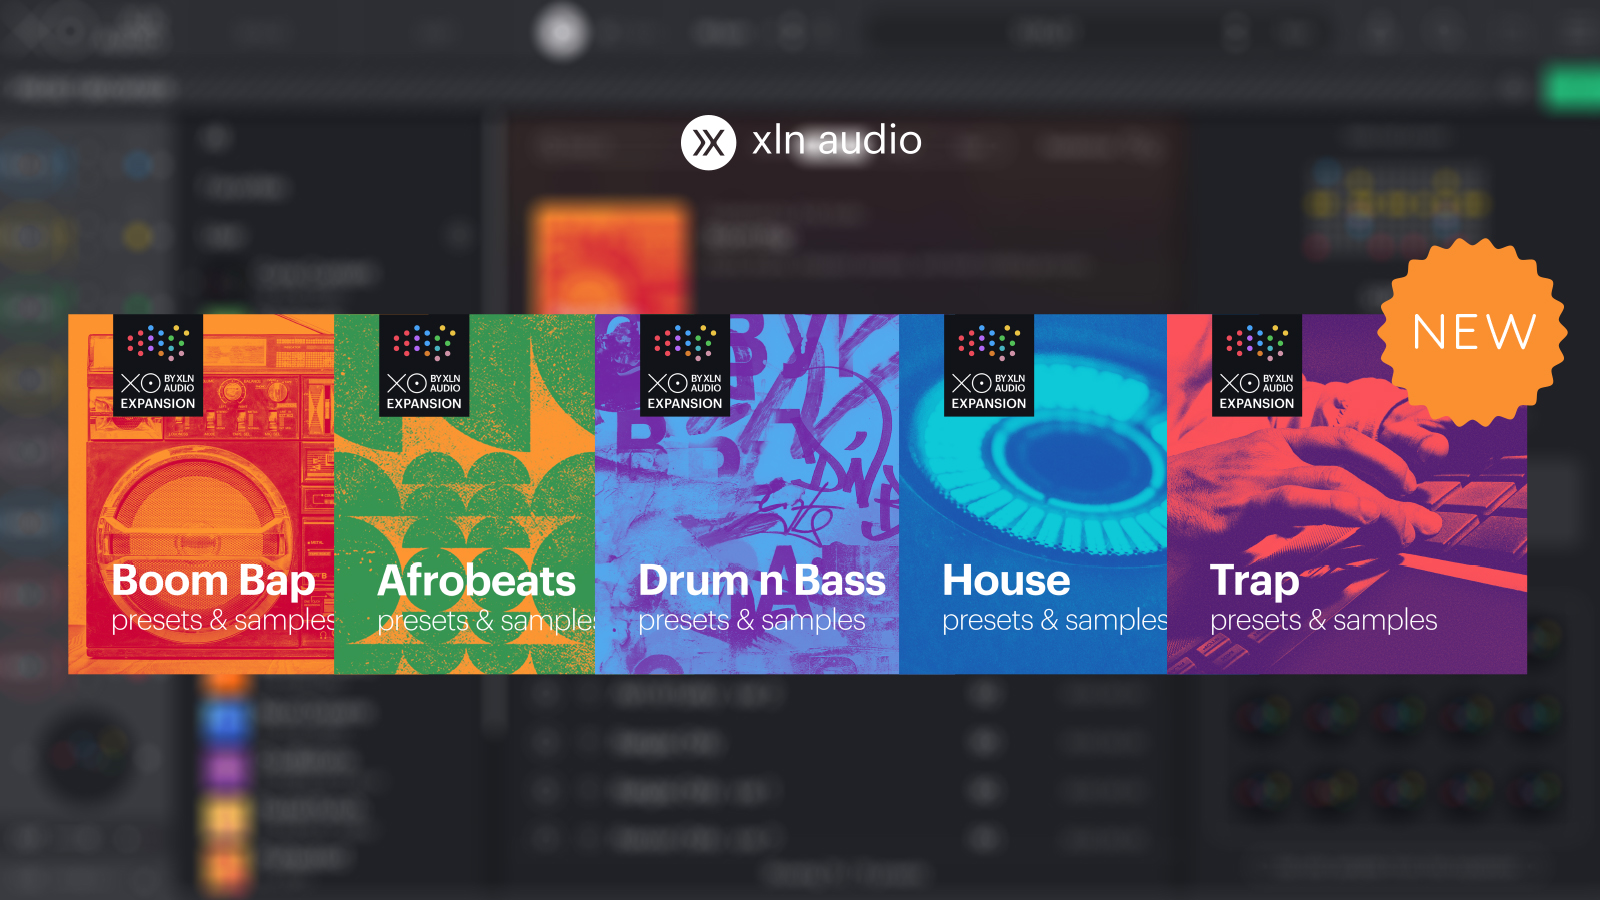The height and width of the screenshot is (900, 1600).
Task: Click the 'Drum n Bass' title text
Action: [x=762, y=581]
